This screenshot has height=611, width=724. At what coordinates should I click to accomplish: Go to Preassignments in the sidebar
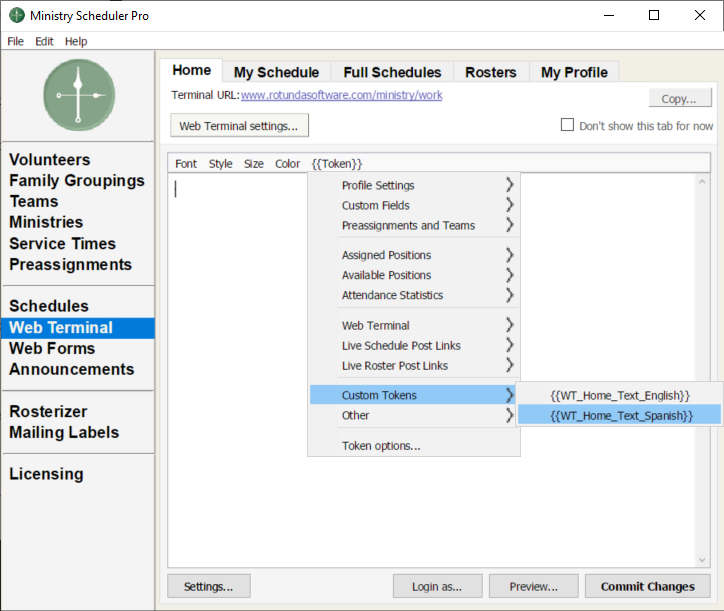point(70,265)
